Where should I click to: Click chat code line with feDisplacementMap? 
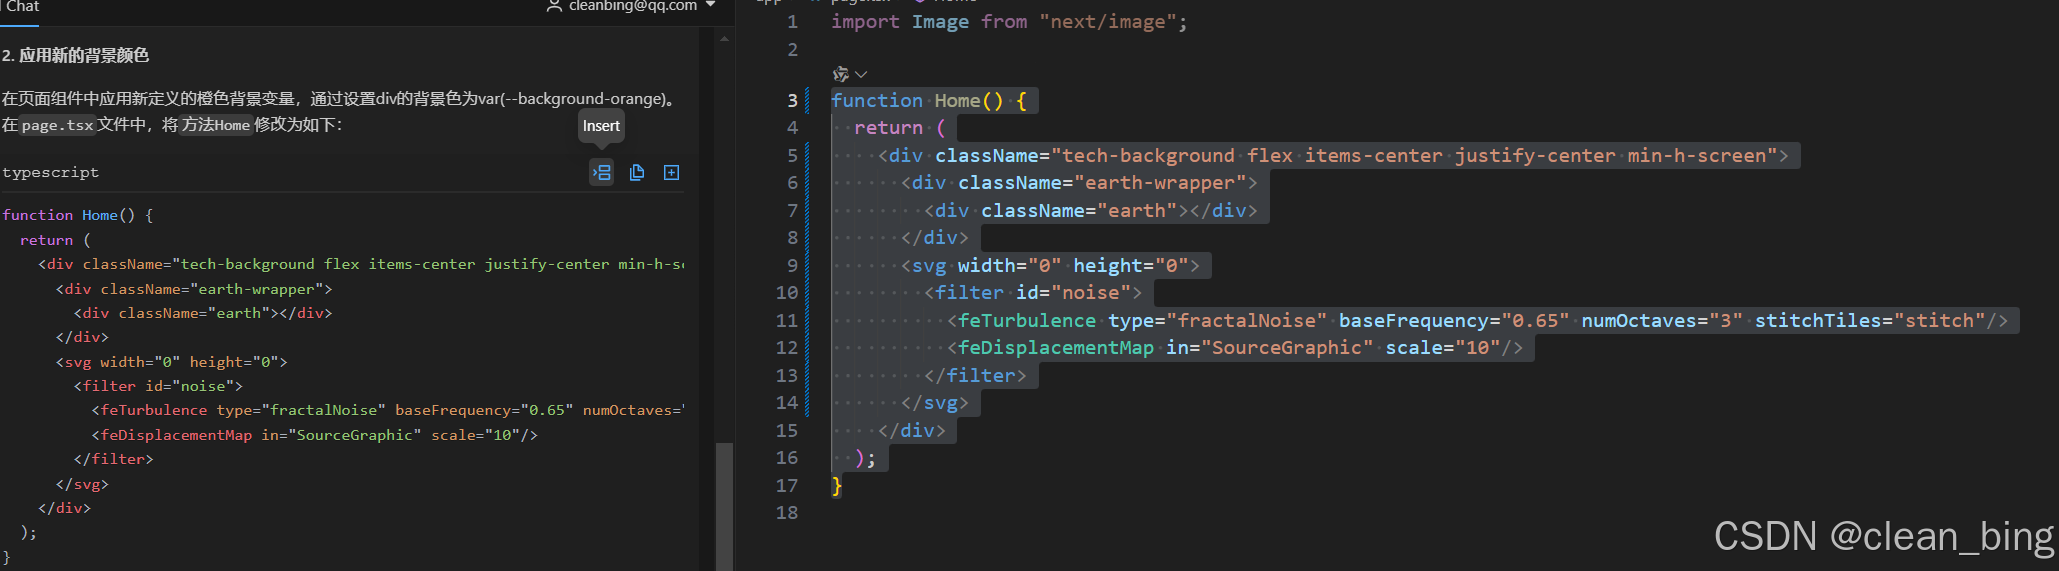315,435
